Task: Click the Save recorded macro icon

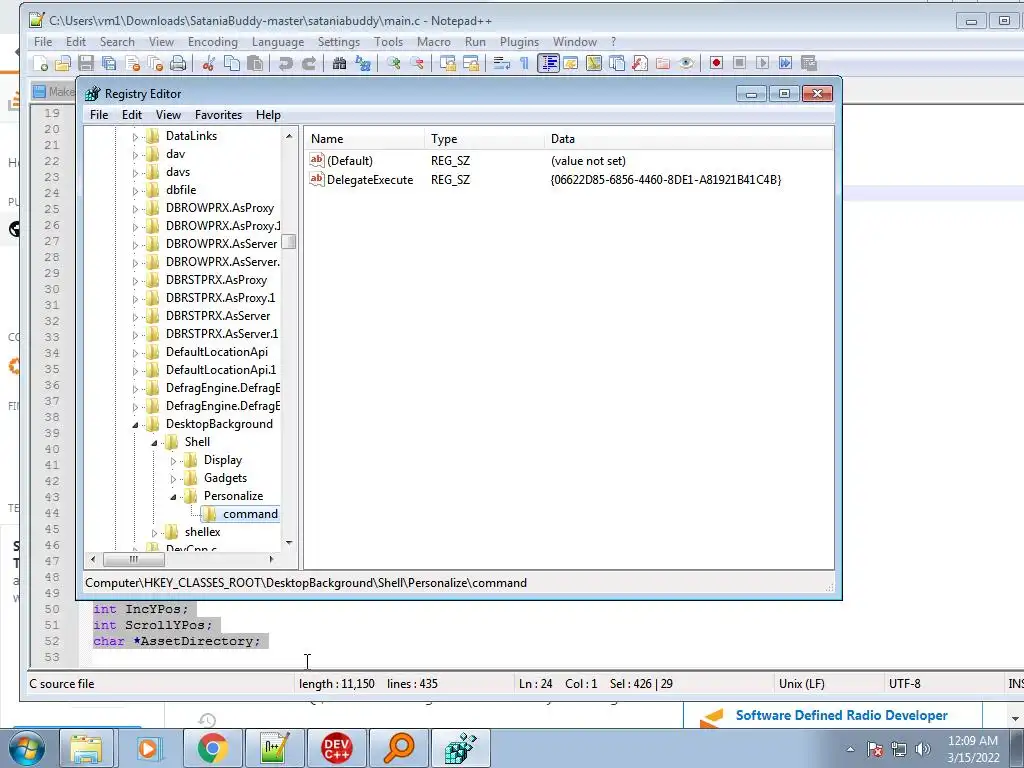Action: tap(808, 63)
